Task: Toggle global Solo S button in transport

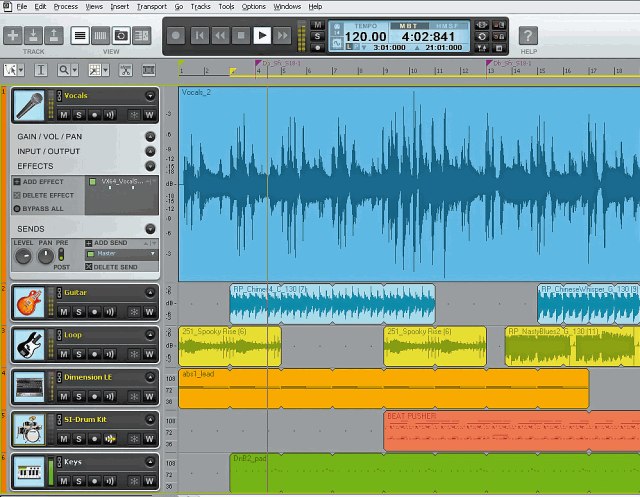Action: pos(318,36)
